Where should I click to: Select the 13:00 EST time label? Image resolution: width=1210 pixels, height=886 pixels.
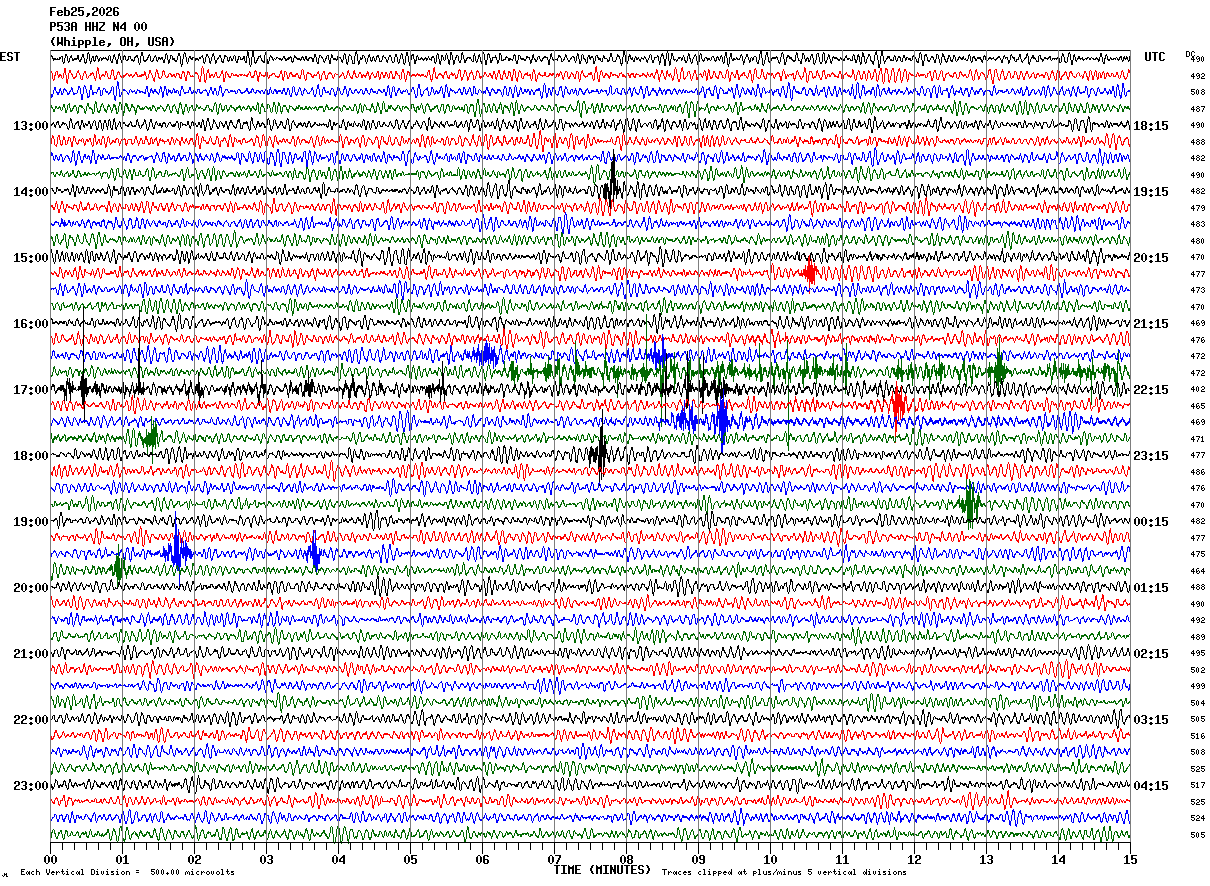coord(31,125)
